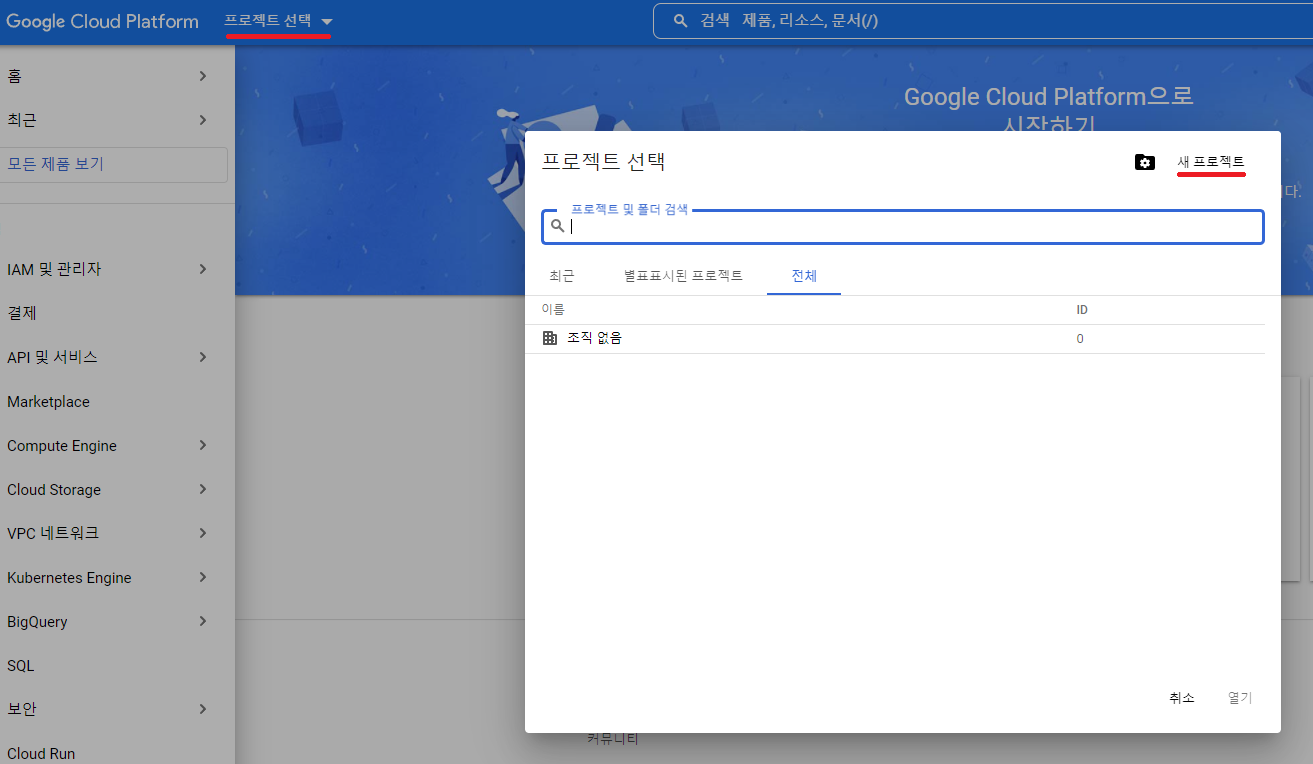The width and height of the screenshot is (1313, 764).
Task: Expand the Kubernetes Engine submenu chevron
Action: [x=203, y=577]
